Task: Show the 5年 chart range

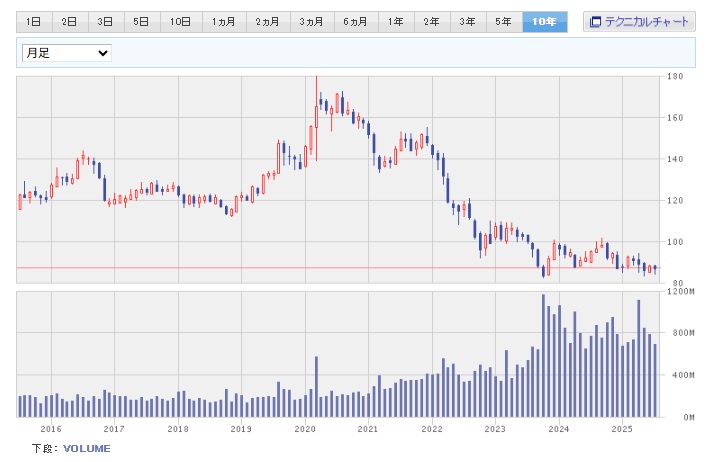Action: (504, 22)
